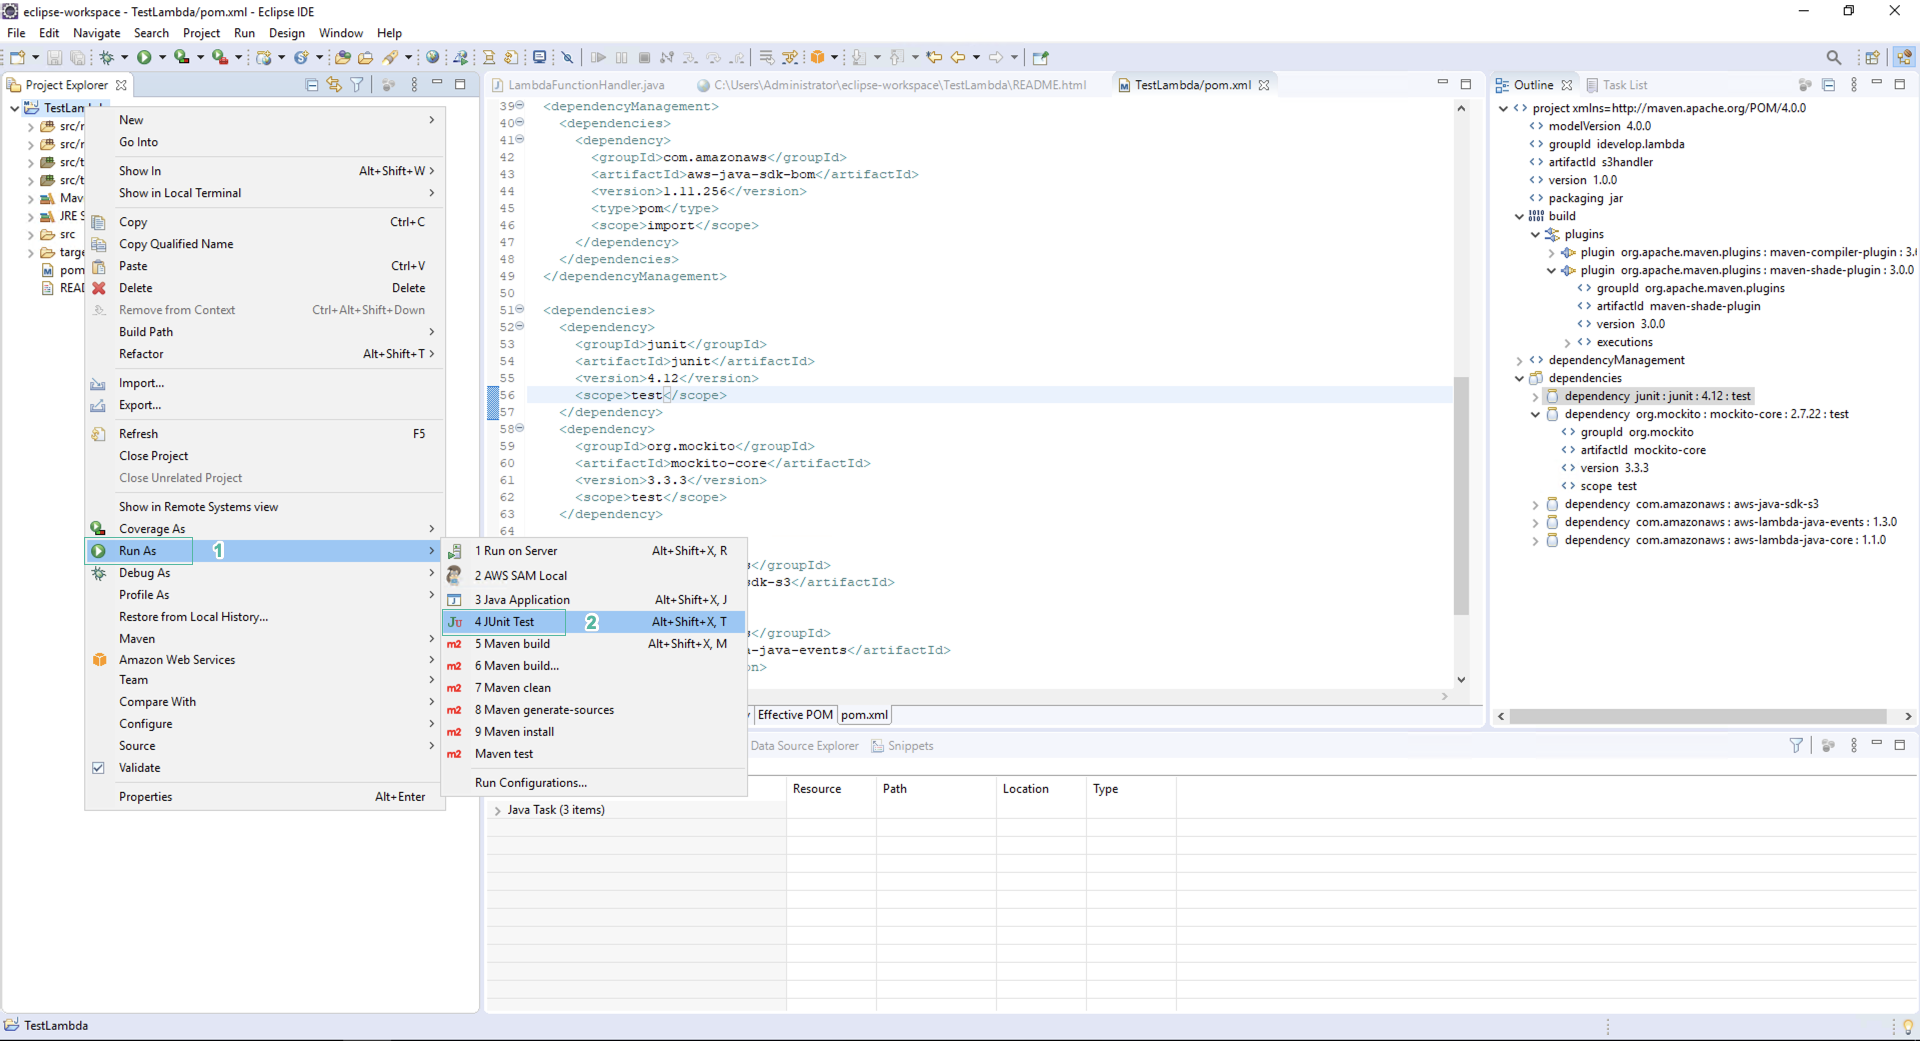Click the Forward navigation arrow icon
This screenshot has height=1041, width=1920.
[x=996, y=58]
